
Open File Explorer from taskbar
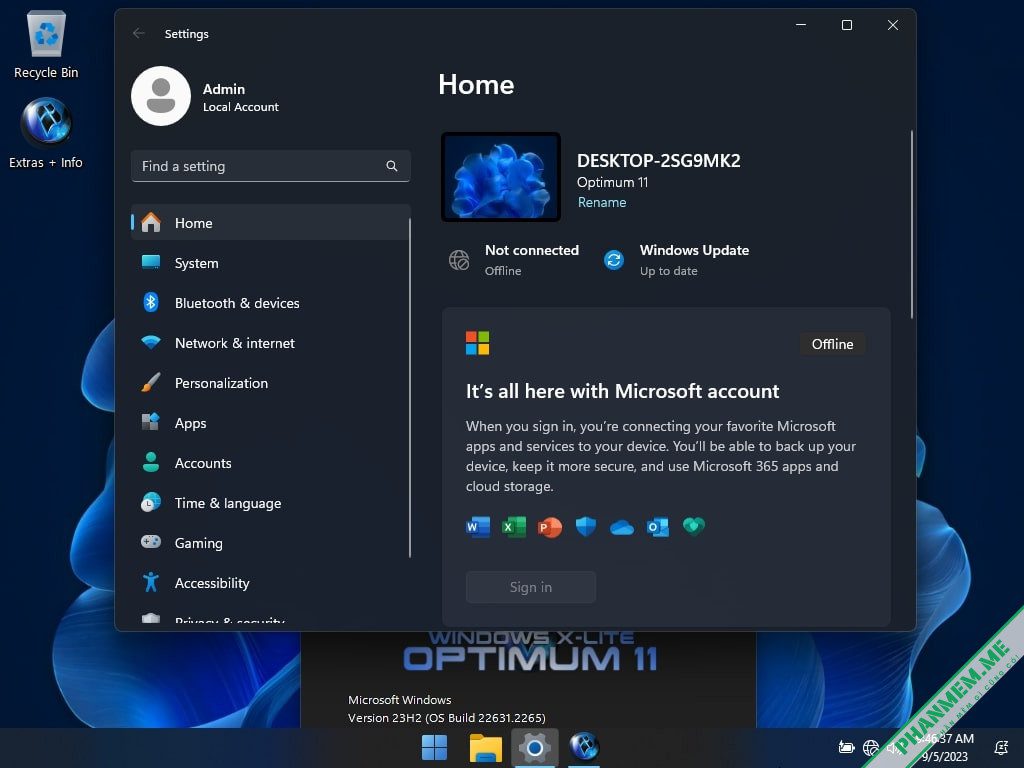485,747
